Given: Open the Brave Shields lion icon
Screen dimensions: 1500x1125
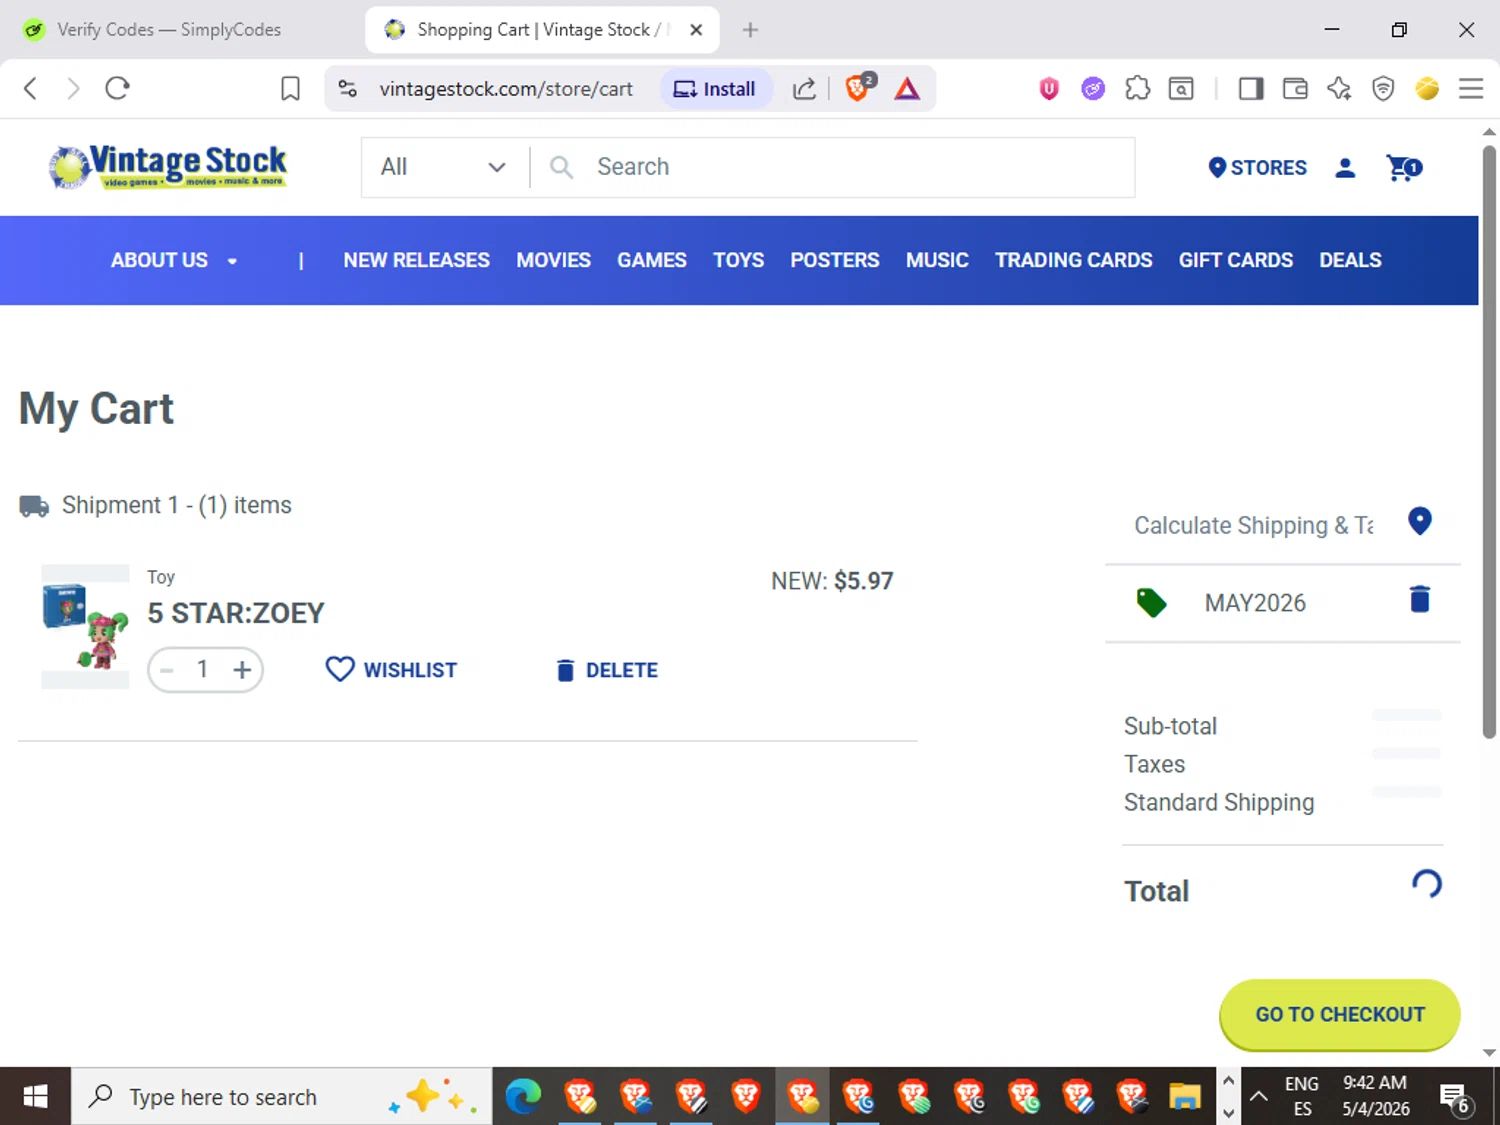Looking at the screenshot, I should pos(858,88).
